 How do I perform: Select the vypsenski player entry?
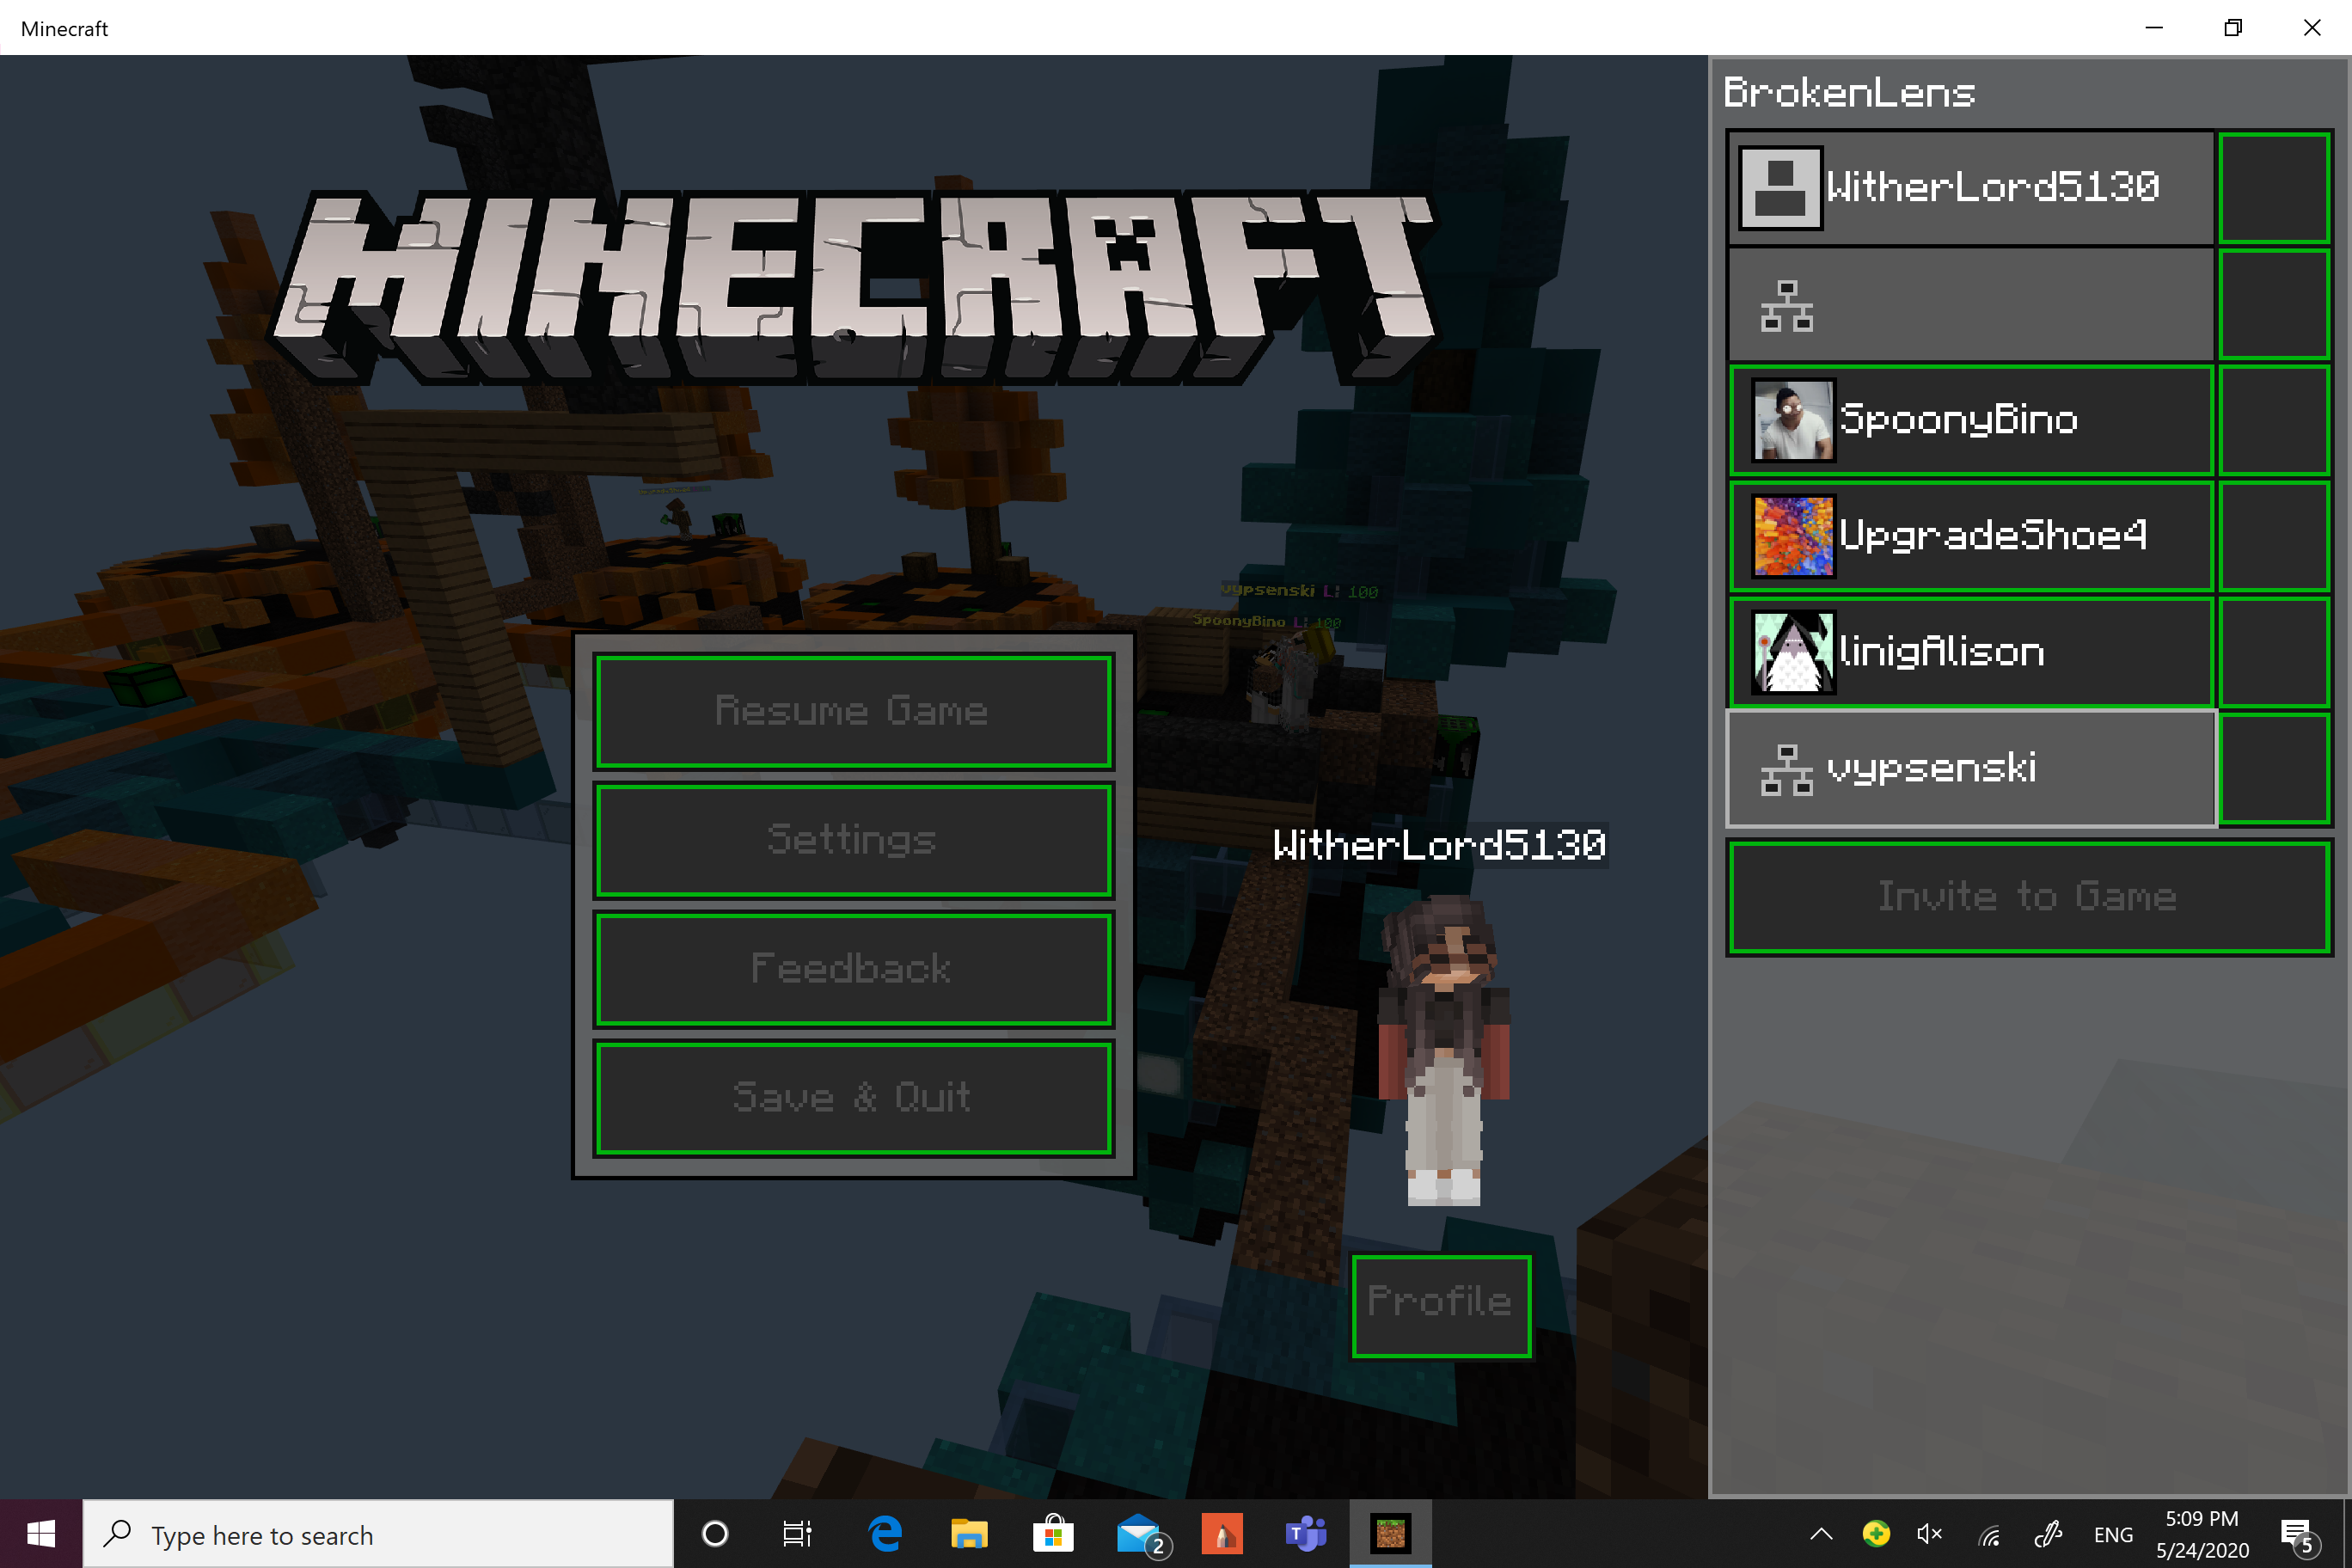1971,769
